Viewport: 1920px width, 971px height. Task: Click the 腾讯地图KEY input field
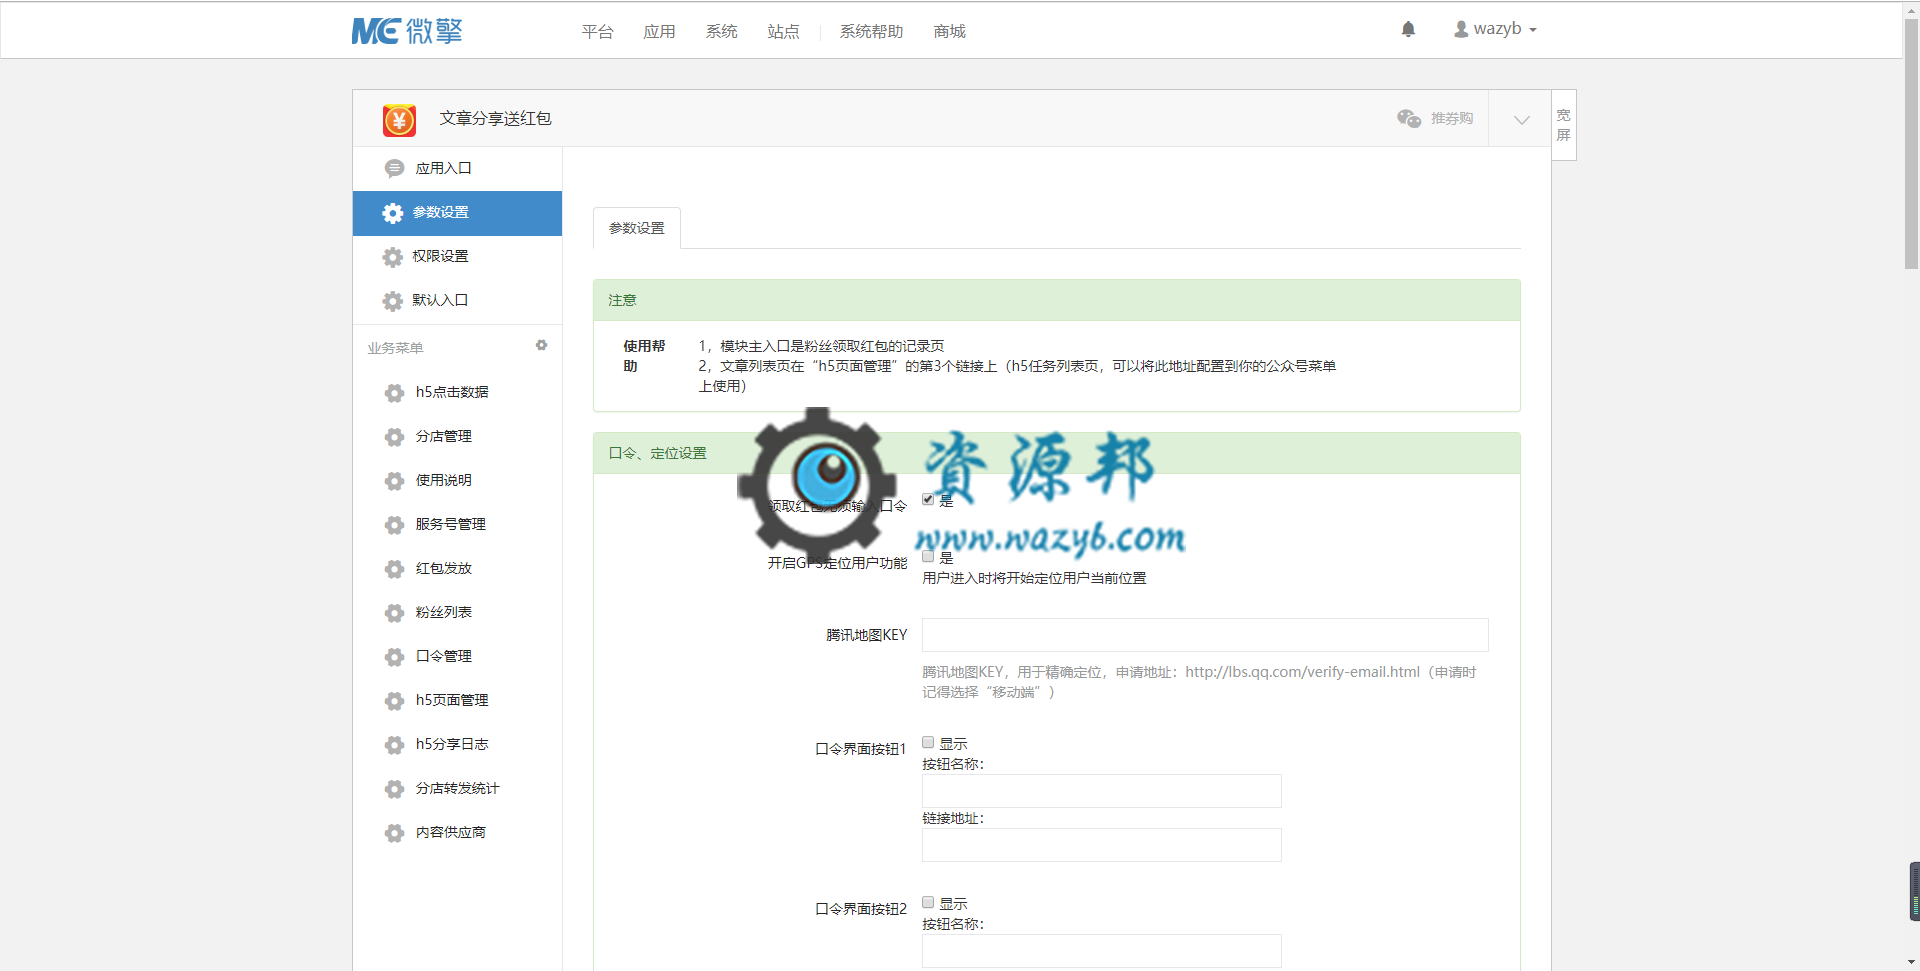click(x=1205, y=635)
